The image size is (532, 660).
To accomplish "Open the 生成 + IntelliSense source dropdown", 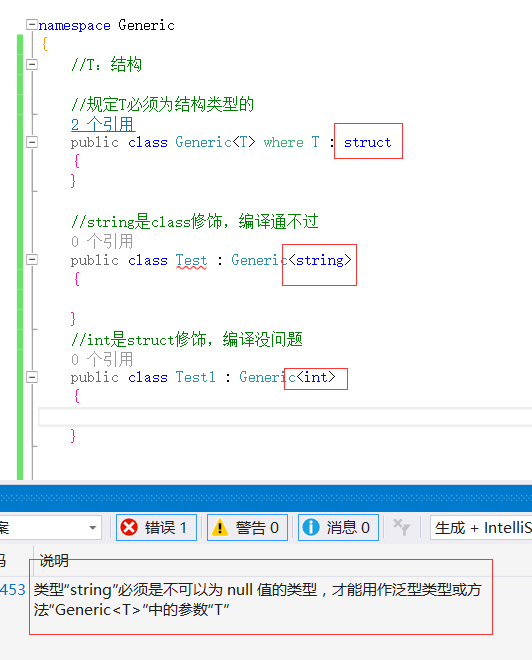I will click(x=481, y=527).
